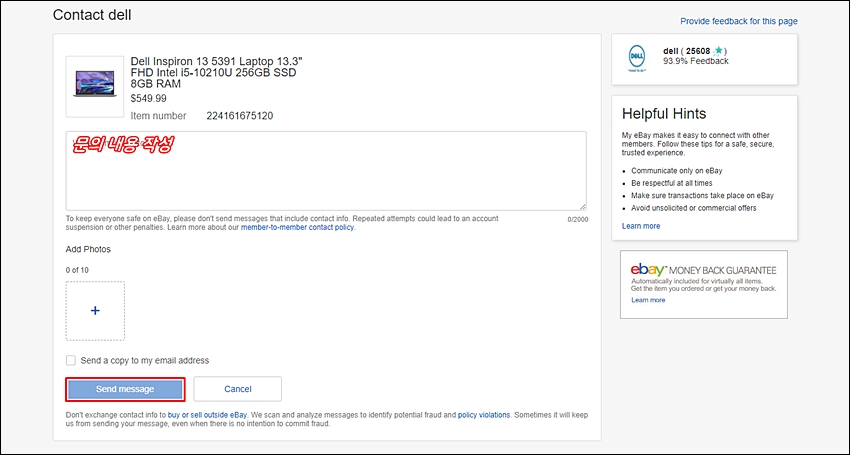
Task: Click the Helpful Hints heading
Action: coord(664,114)
